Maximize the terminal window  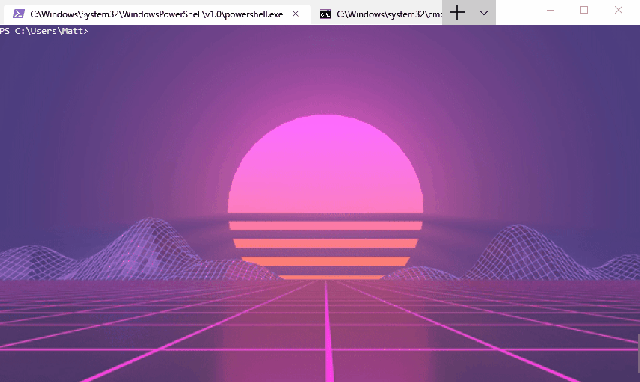click(584, 10)
